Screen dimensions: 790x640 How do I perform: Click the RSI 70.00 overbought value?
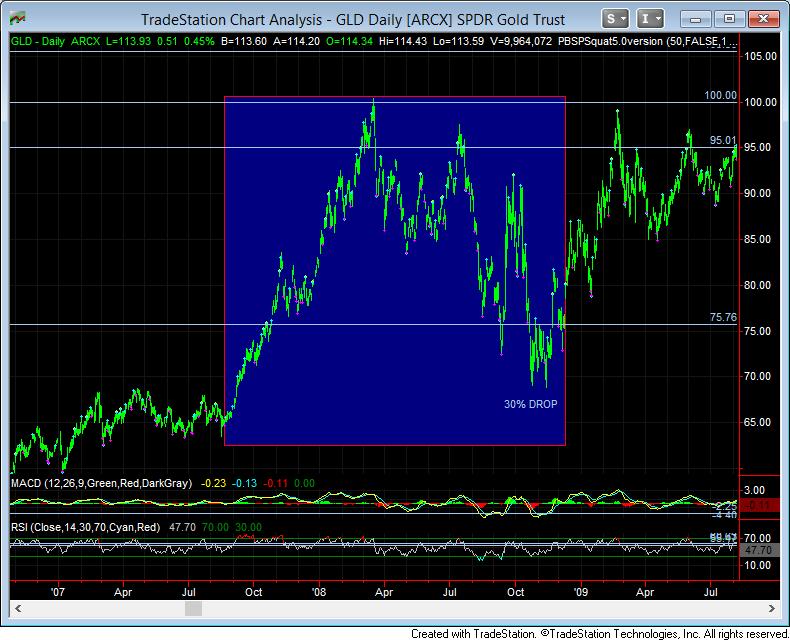(x=215, y=527)
